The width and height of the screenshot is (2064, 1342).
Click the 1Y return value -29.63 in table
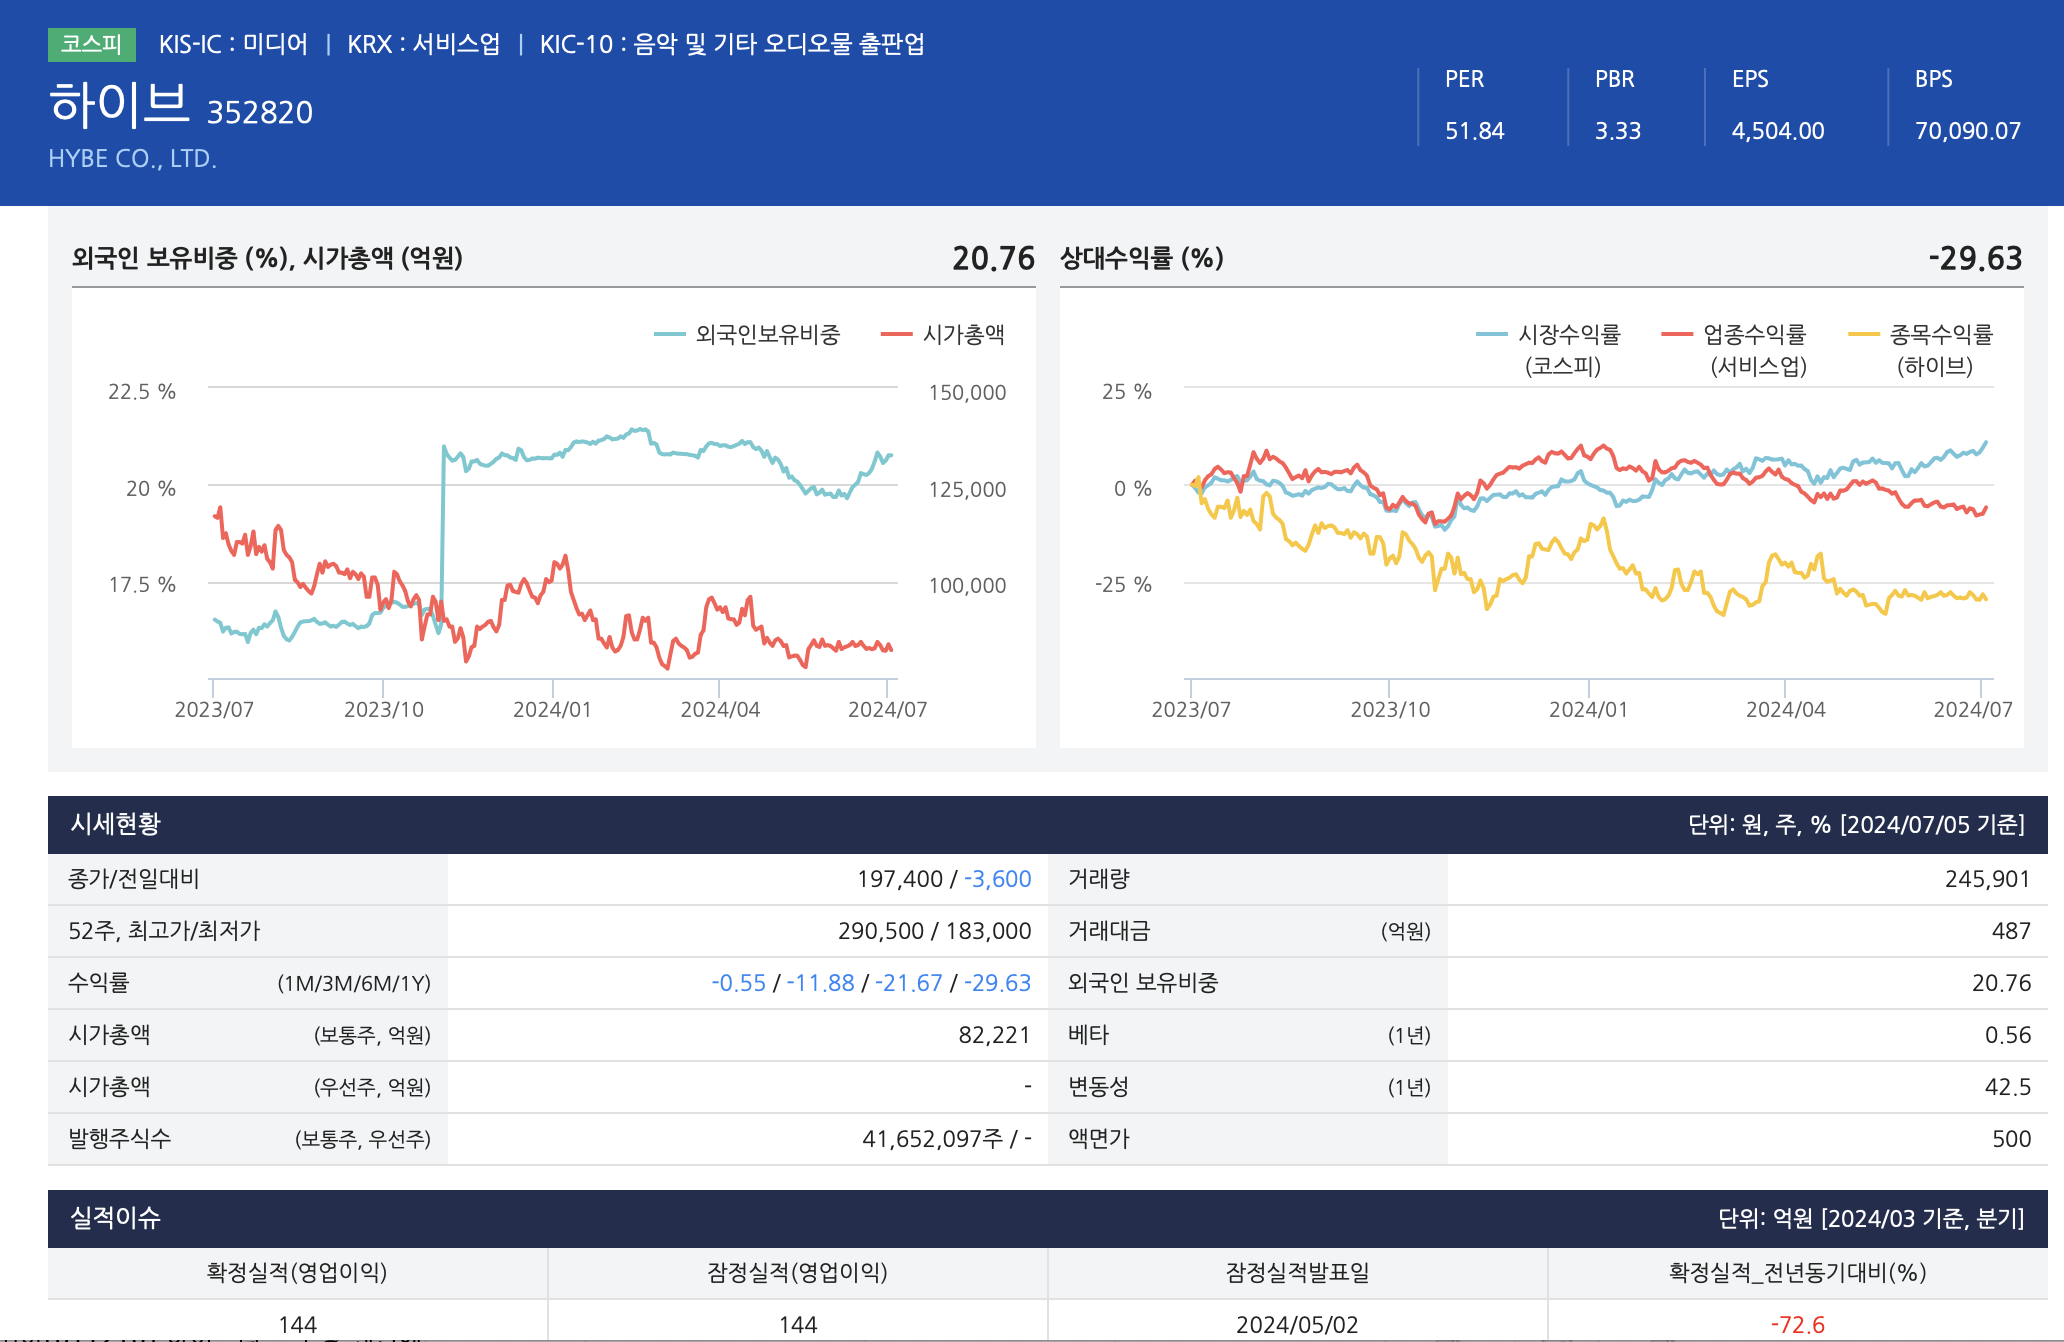997,983
